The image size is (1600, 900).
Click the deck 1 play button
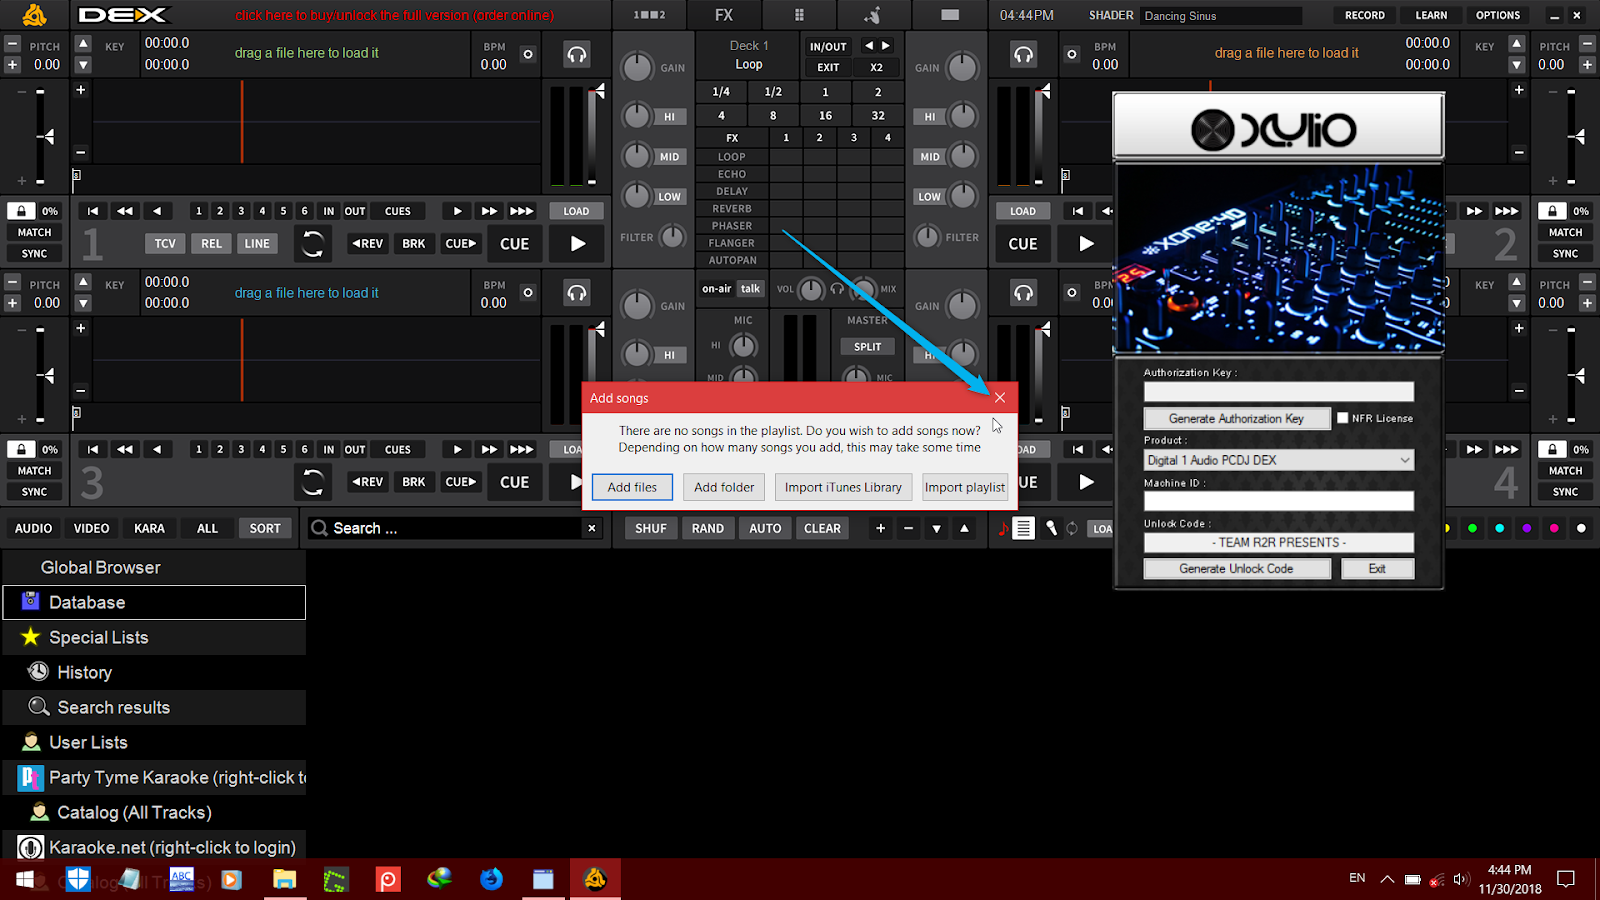[x=577, y=243]
